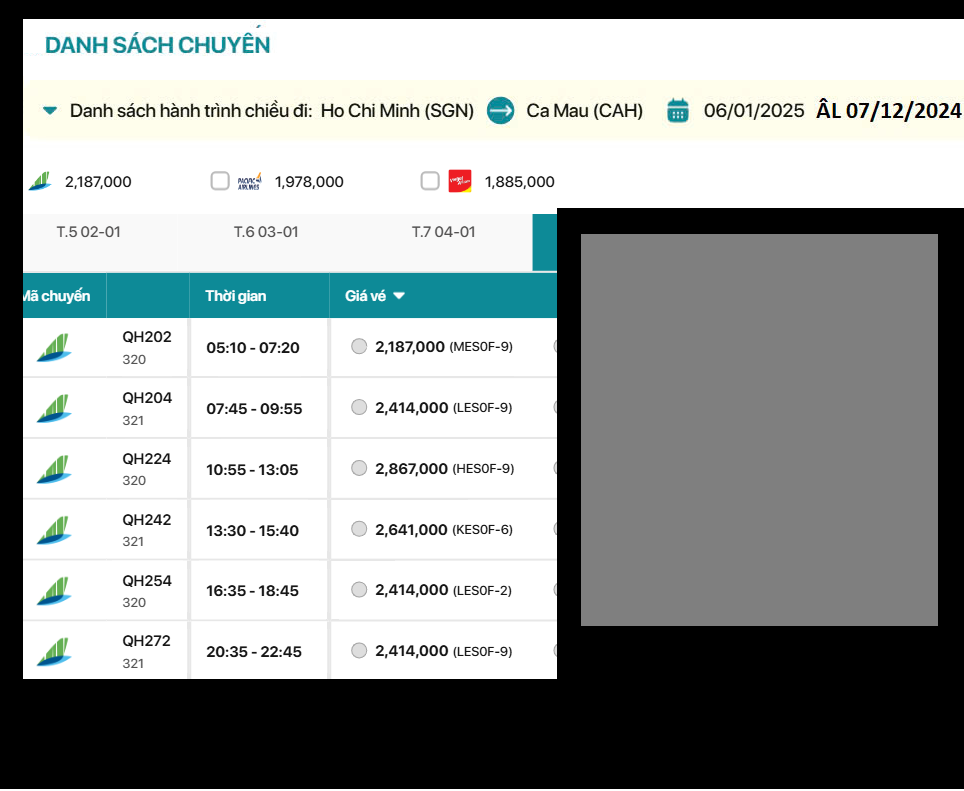Pick the 2,641,000 fare for QH242
The image size is (964, 791).
pyautogui.click(x=359, y=529)
